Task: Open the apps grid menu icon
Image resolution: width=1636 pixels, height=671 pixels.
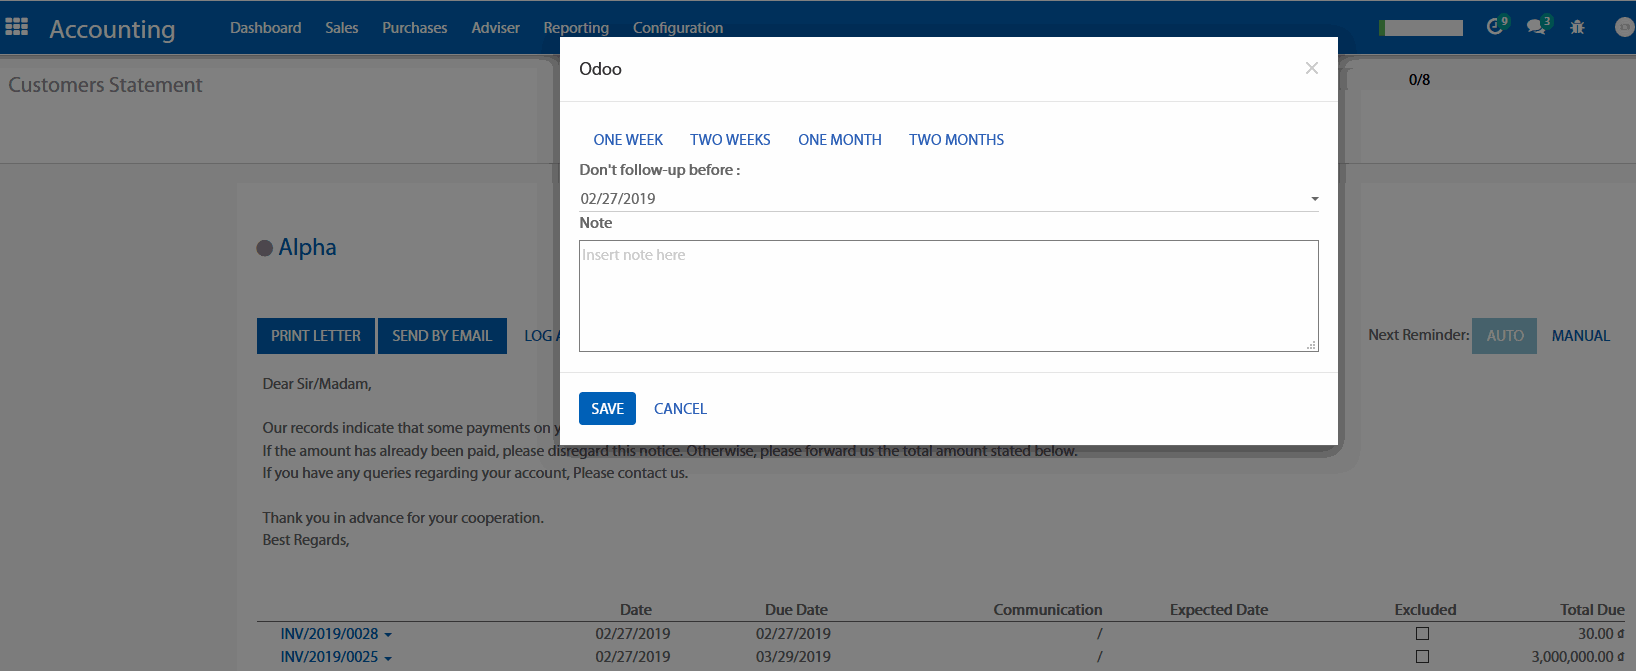Action: (x=17, y=27)
